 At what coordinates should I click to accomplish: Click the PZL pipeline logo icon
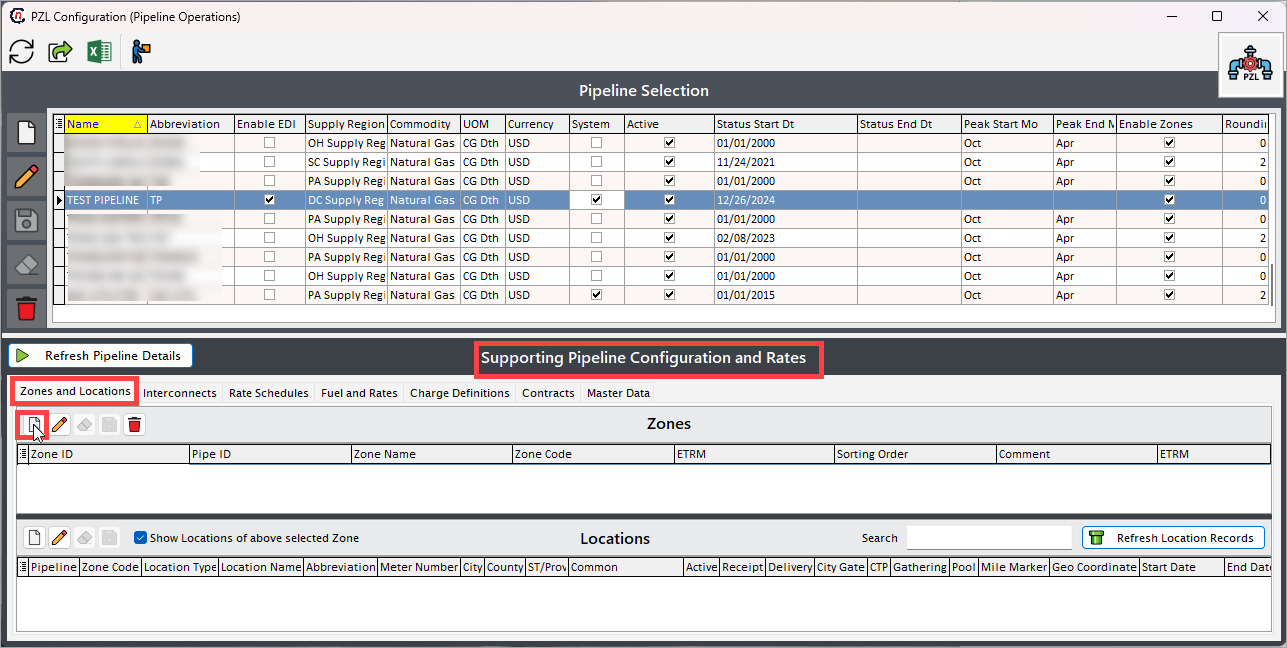tap(1251, 64)
